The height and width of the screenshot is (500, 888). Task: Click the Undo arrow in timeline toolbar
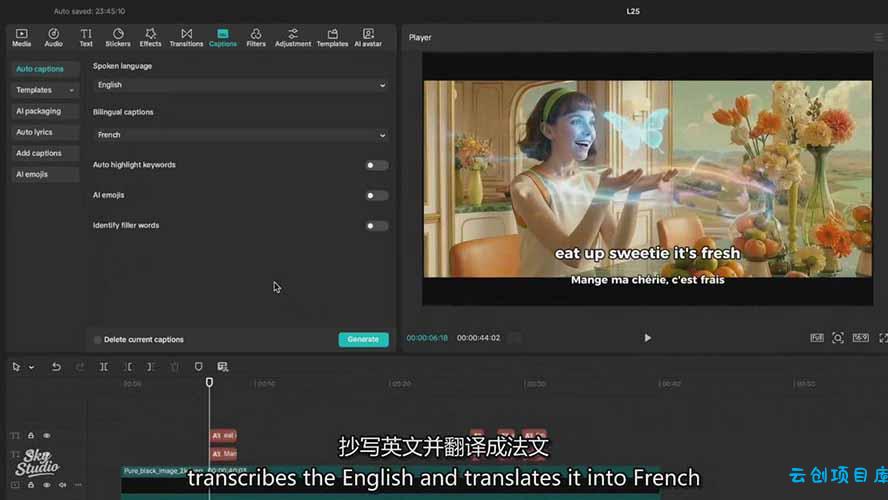pyautogui.click(x=56, y=367)
